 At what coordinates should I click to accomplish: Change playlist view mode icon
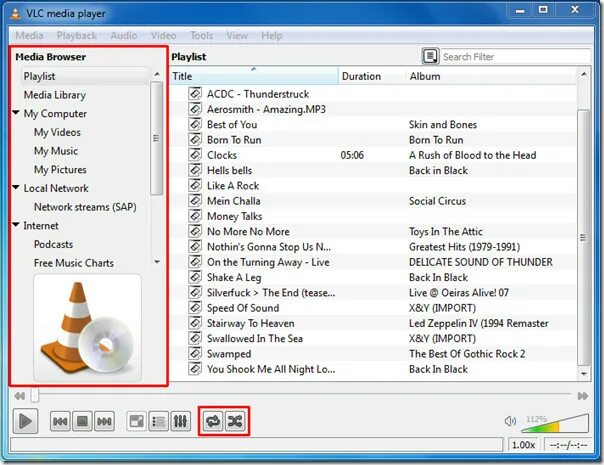430,56
